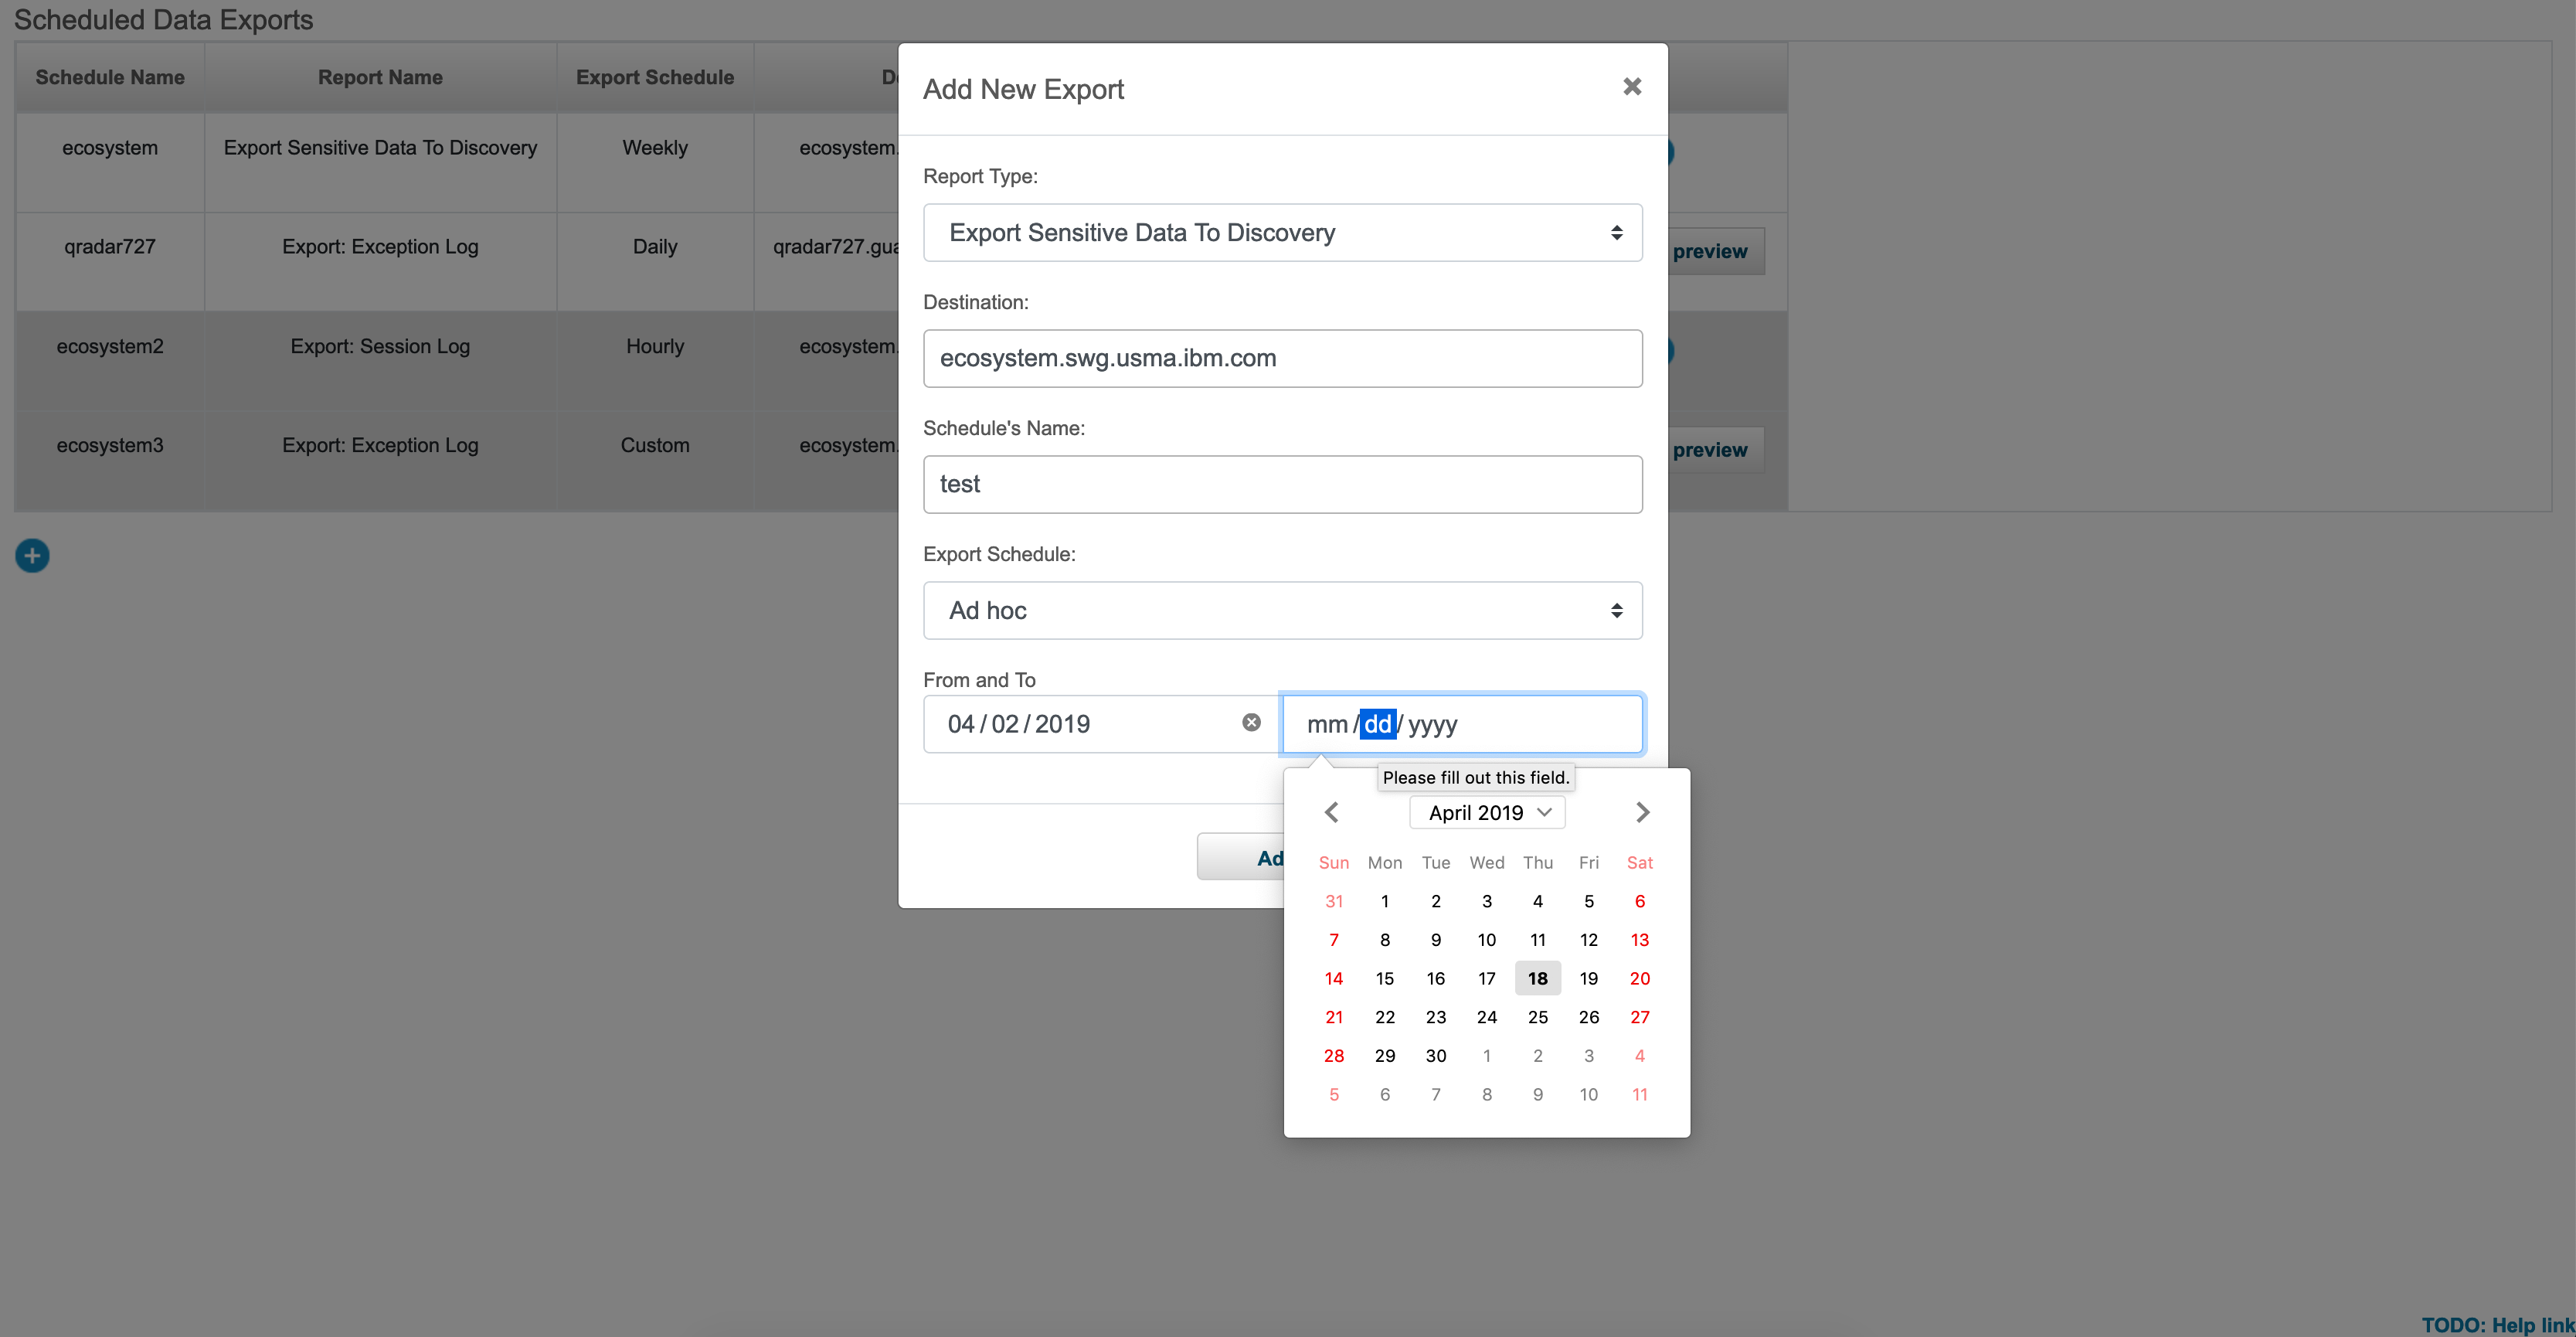Click the Report Type selector arrows

coord(1618,232)
